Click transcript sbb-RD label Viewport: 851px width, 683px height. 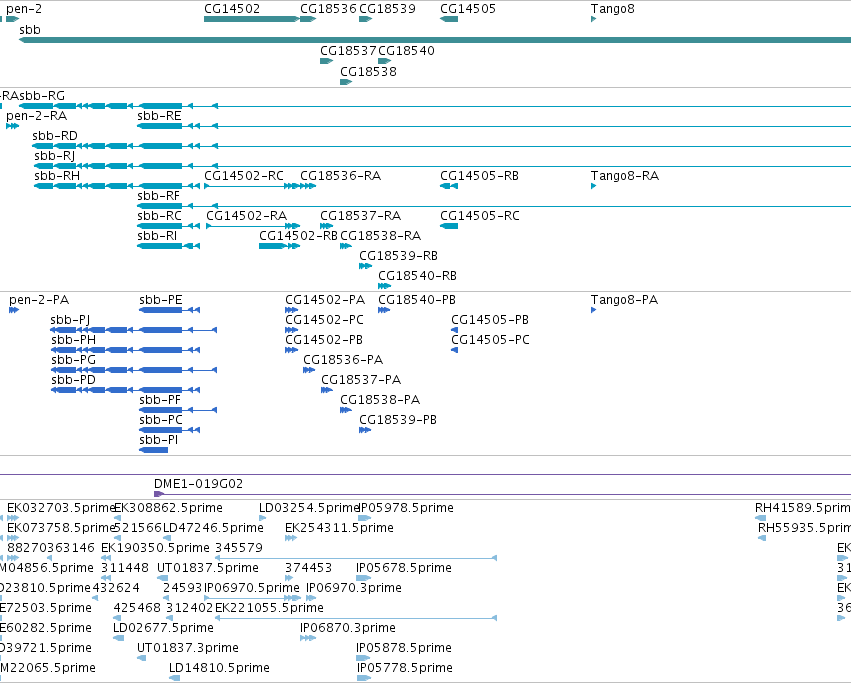click(55, 136)
